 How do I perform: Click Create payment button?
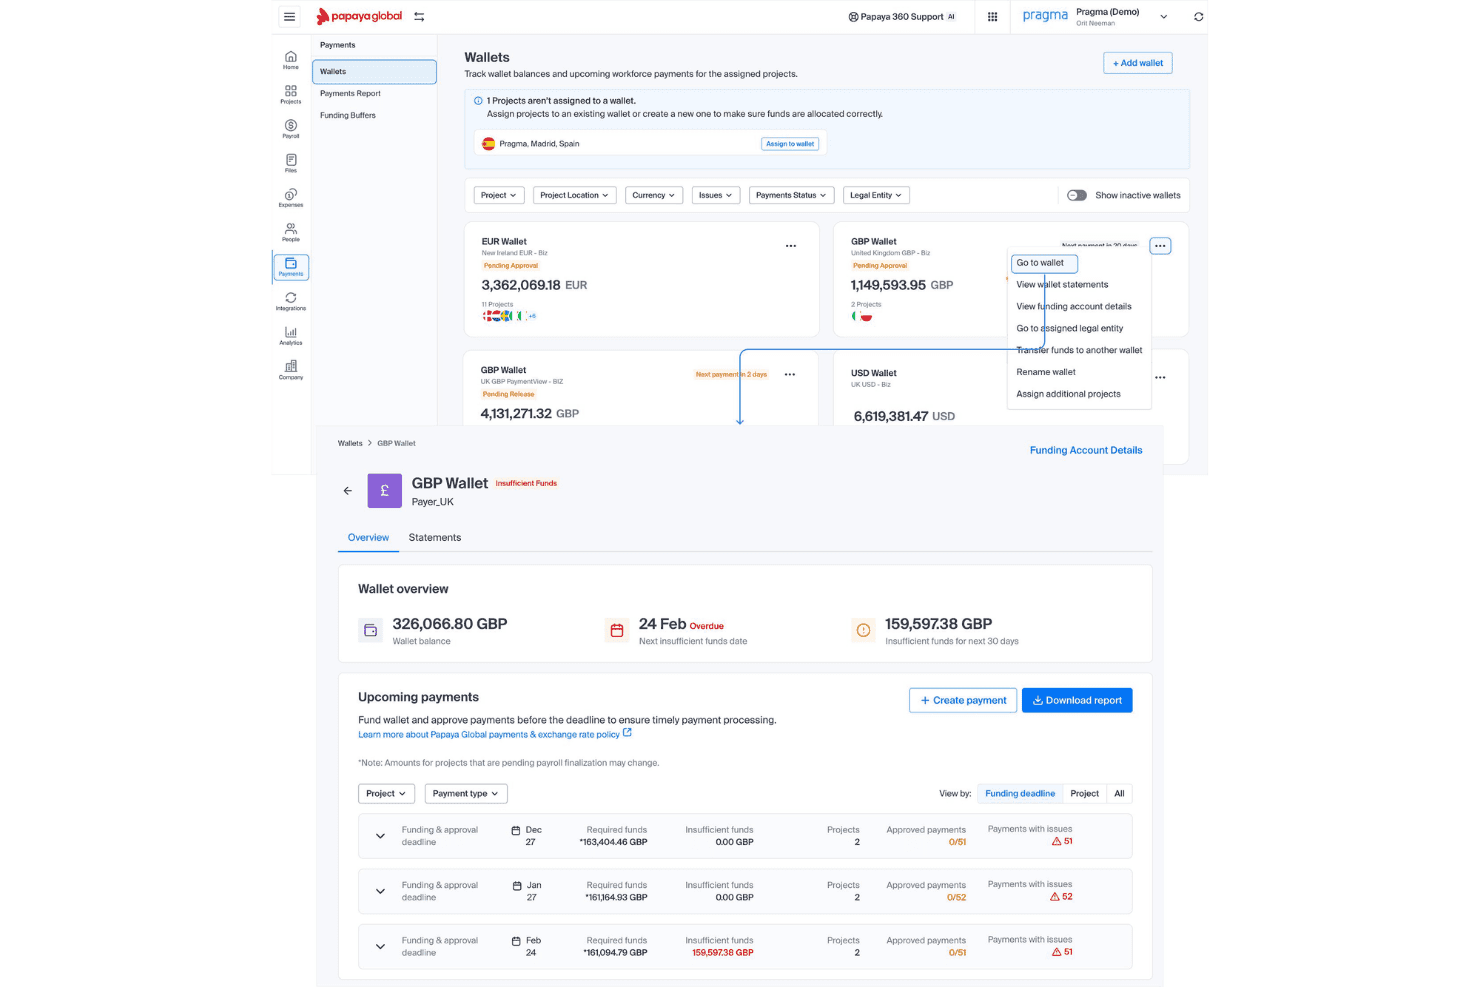[963, 701]
